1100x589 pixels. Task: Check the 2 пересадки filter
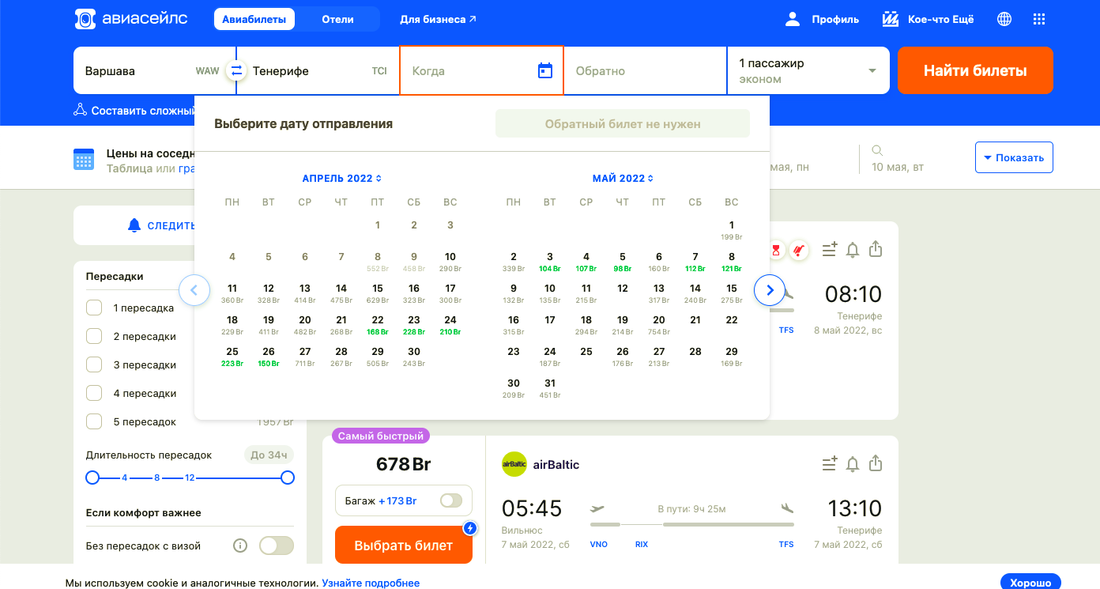pos(94,337)
